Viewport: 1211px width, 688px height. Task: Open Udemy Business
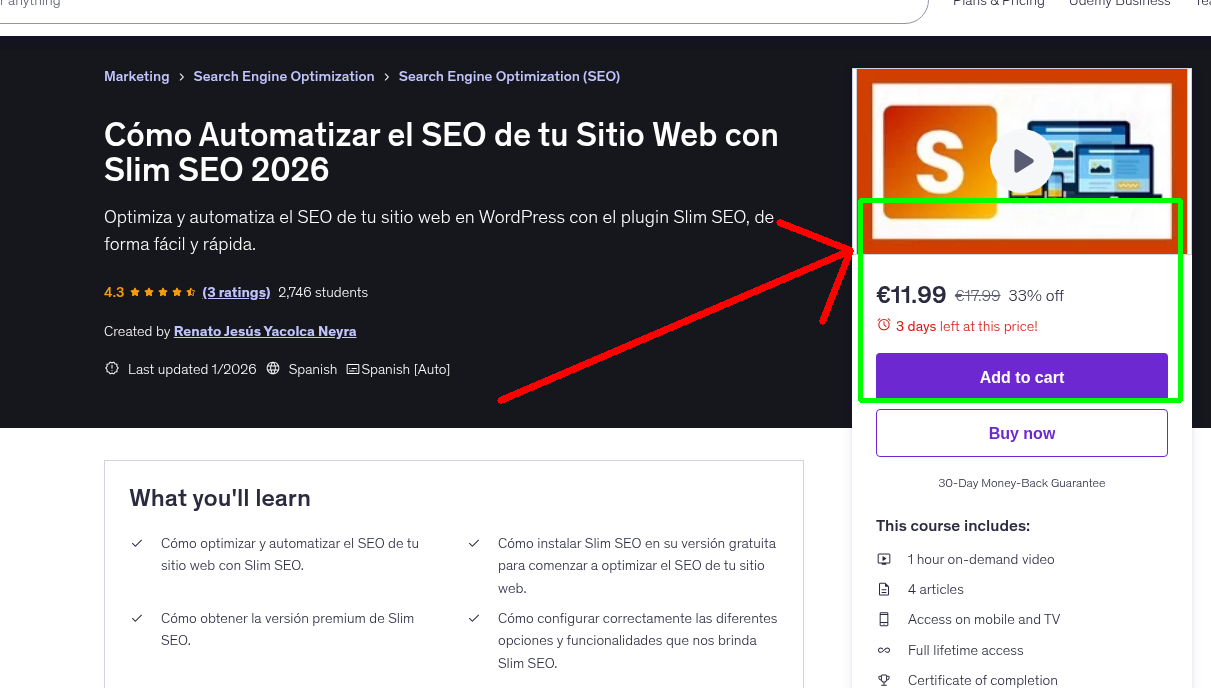pos(1119,4)
